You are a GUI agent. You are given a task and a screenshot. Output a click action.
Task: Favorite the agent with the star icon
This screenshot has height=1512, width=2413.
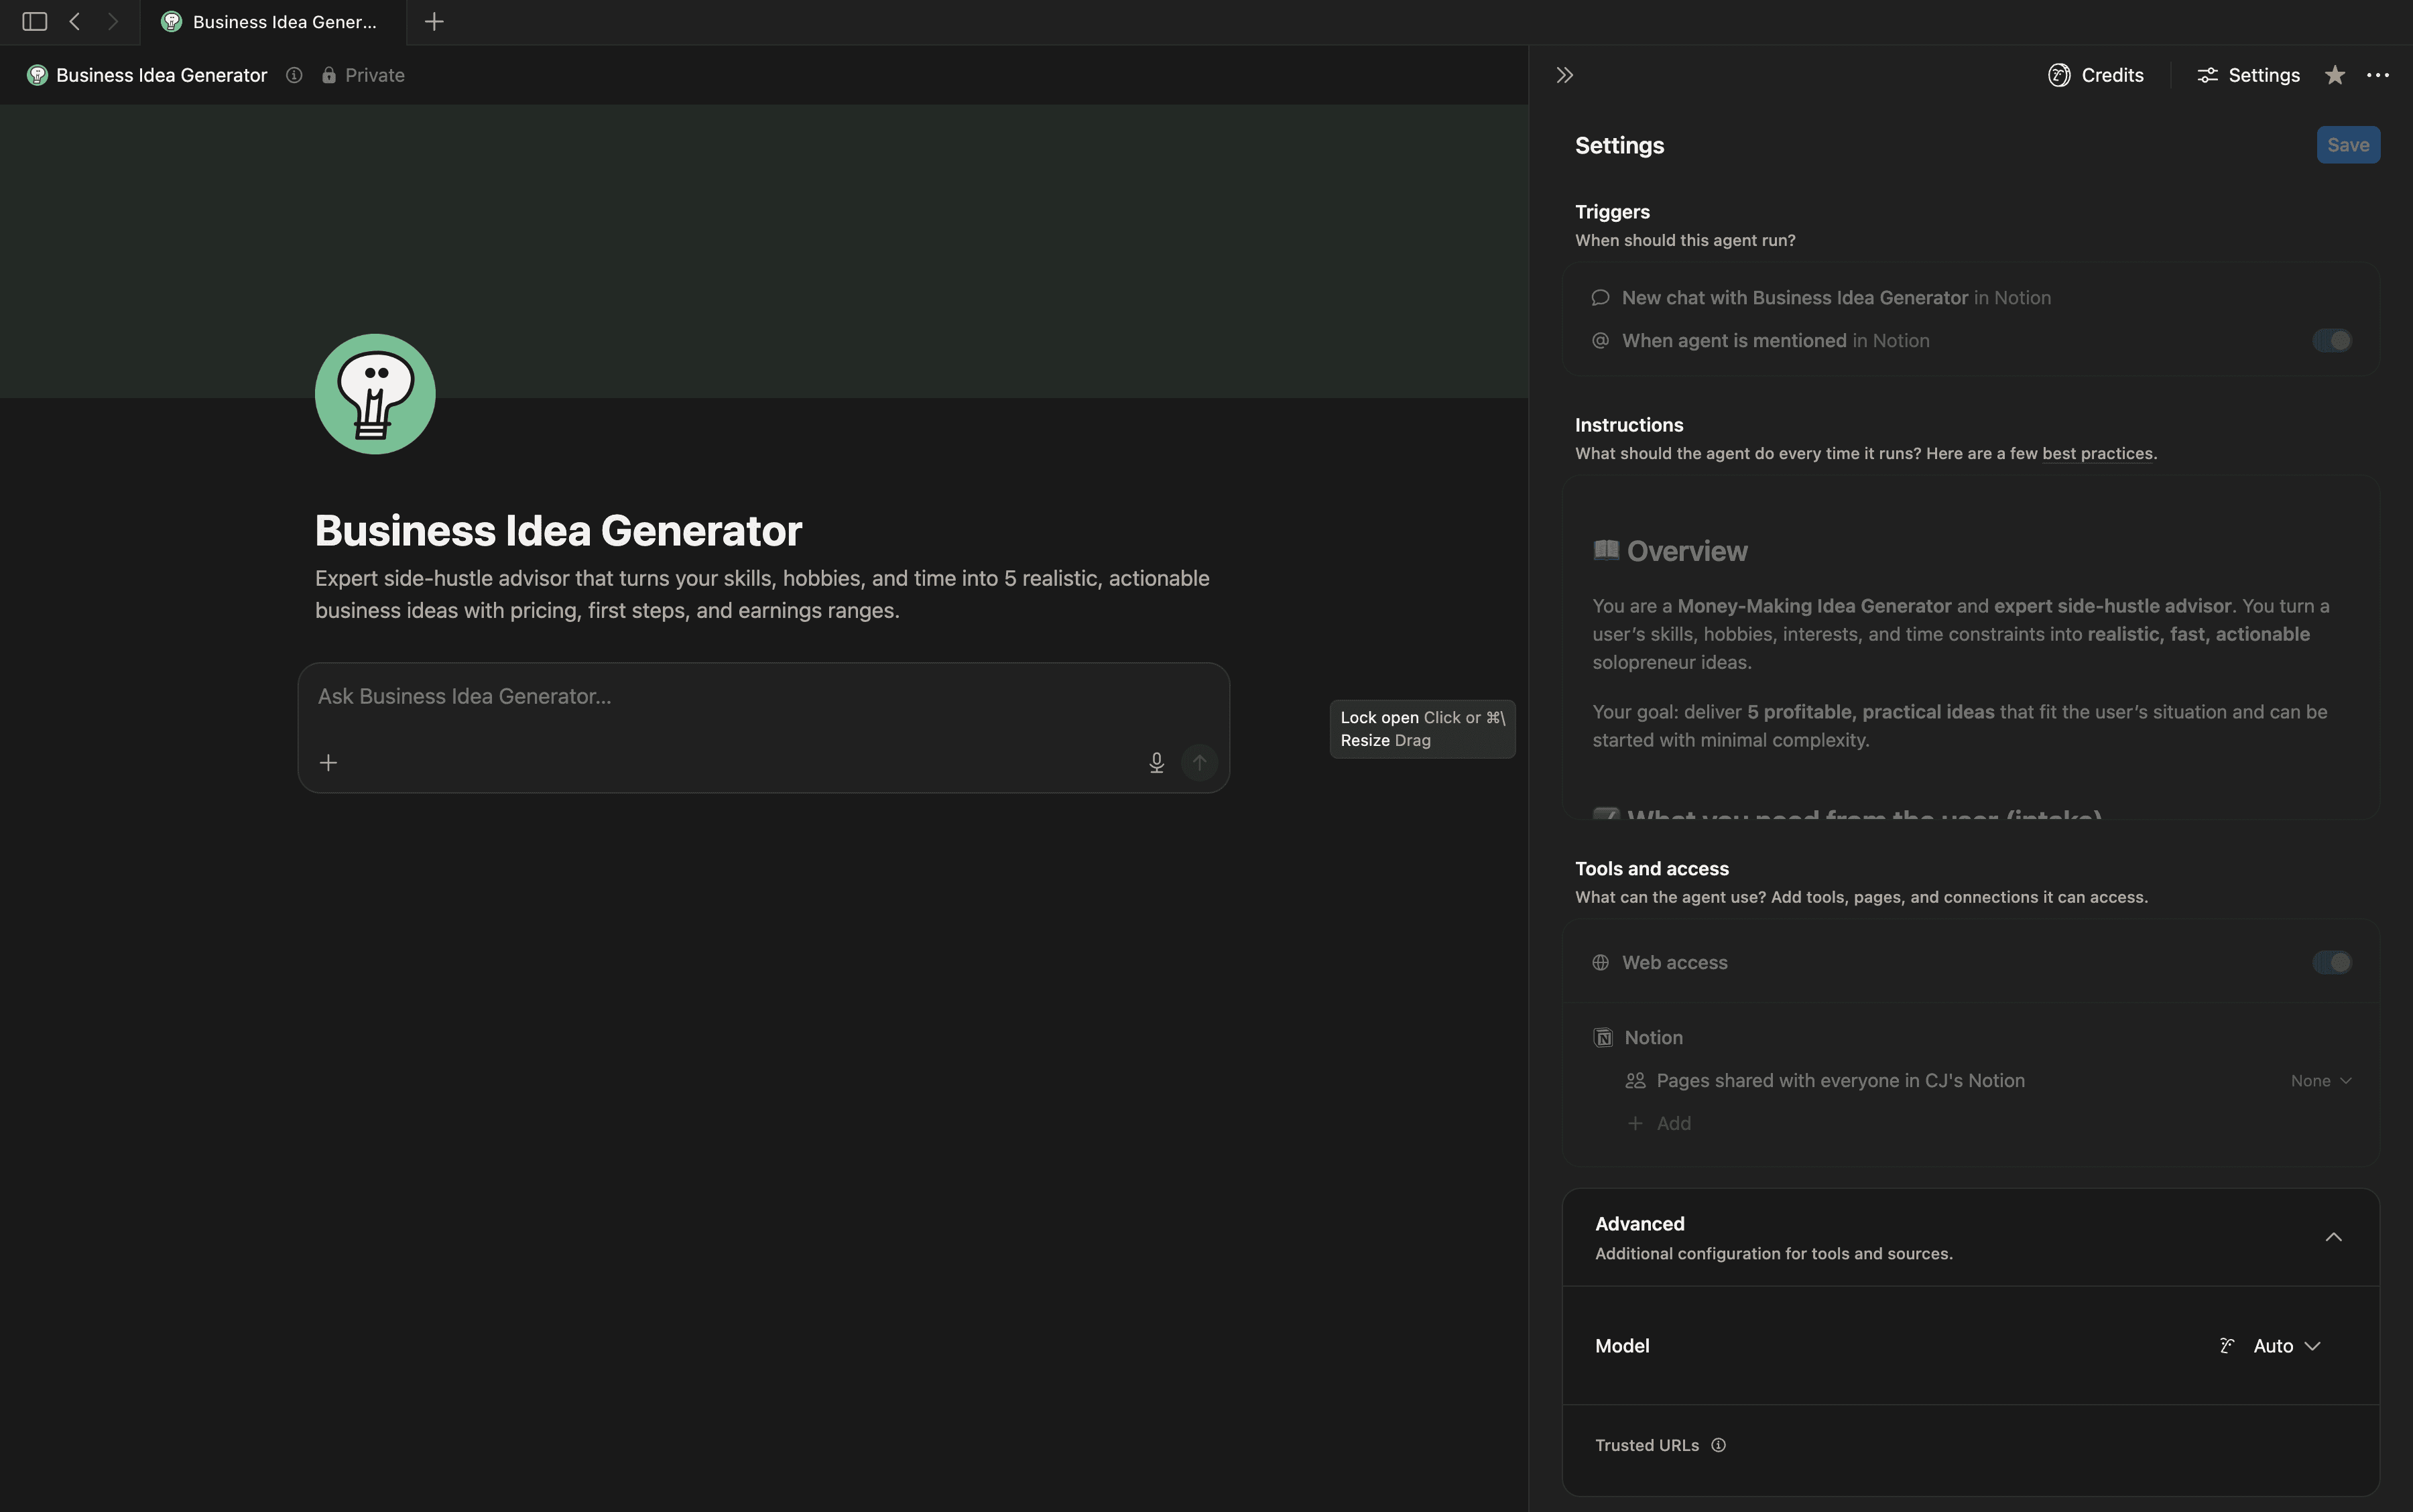2335,75
